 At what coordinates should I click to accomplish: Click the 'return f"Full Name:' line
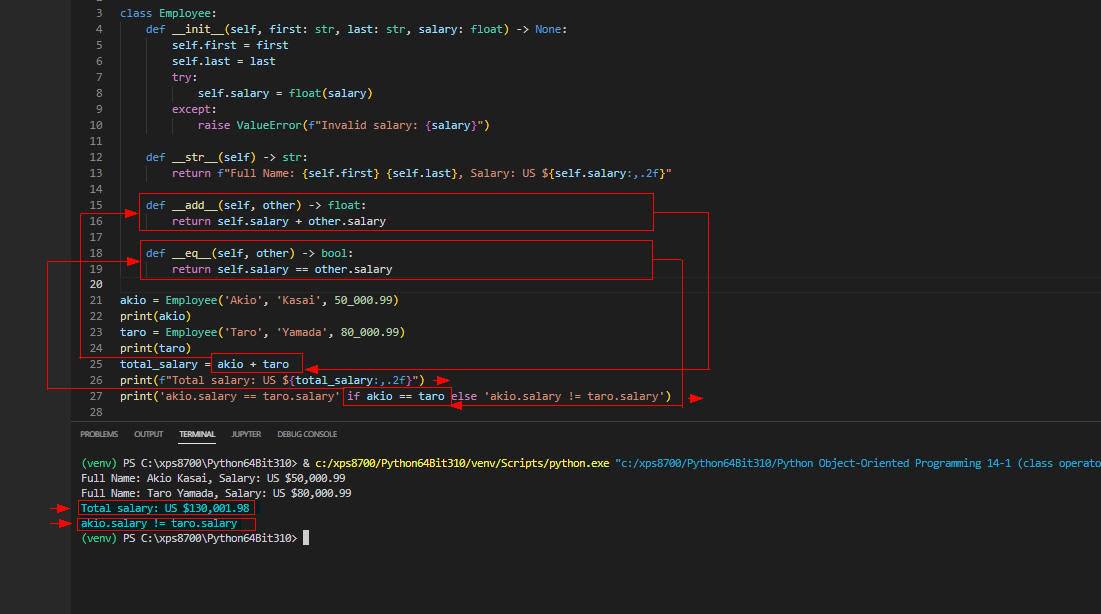pyautogui.click(x=421, y=174)
